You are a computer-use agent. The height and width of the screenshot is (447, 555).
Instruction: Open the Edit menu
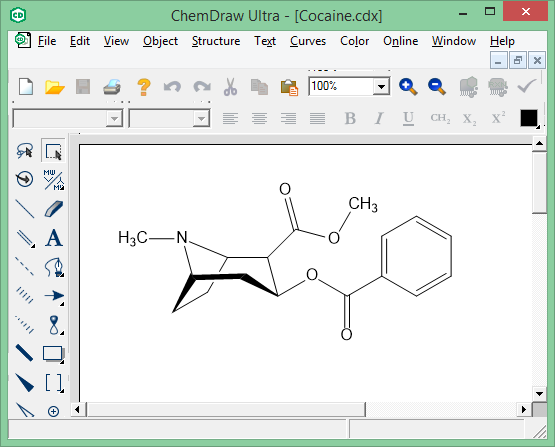coord(80,41)
